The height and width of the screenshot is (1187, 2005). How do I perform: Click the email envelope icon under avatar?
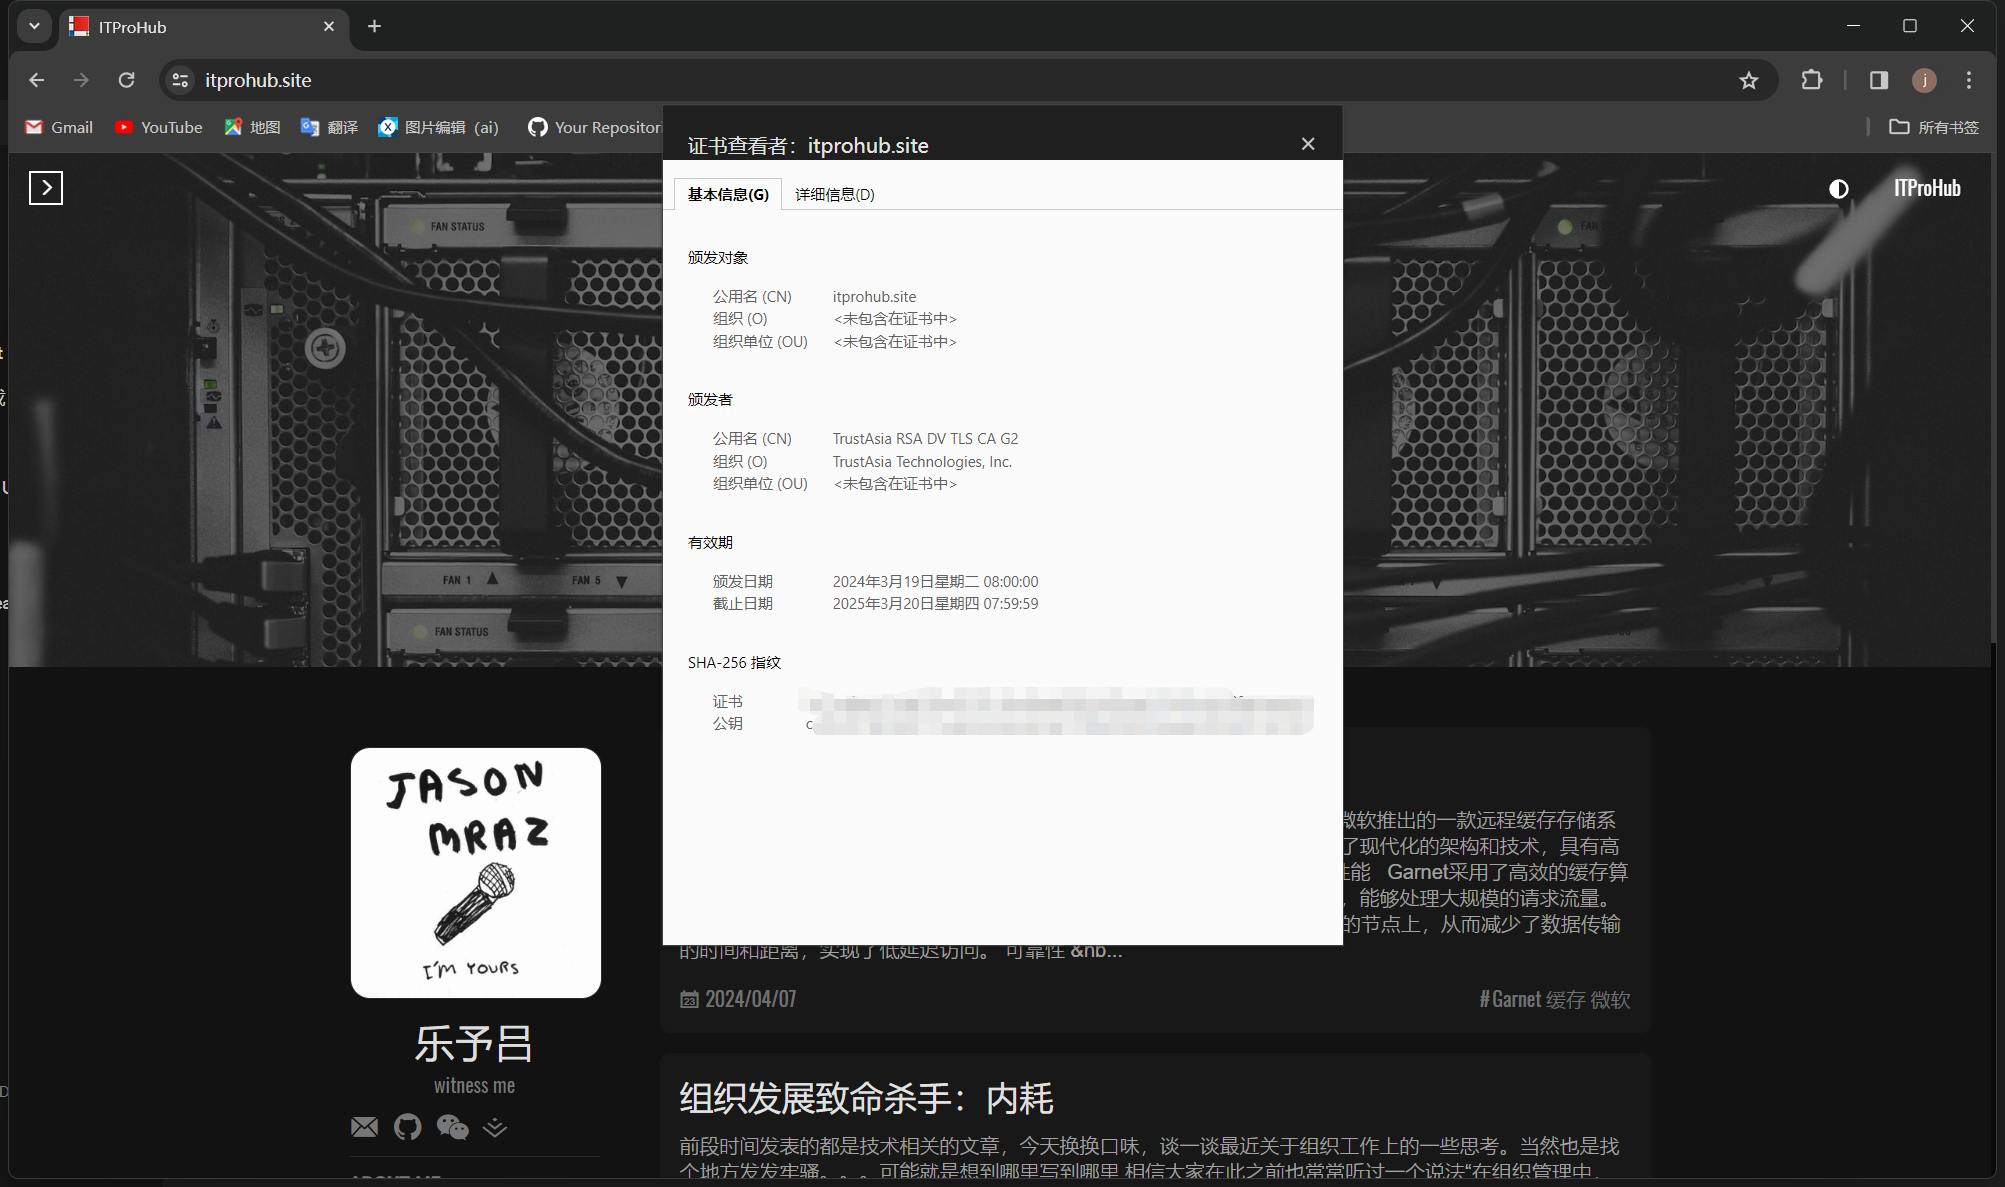point(365,1127)
